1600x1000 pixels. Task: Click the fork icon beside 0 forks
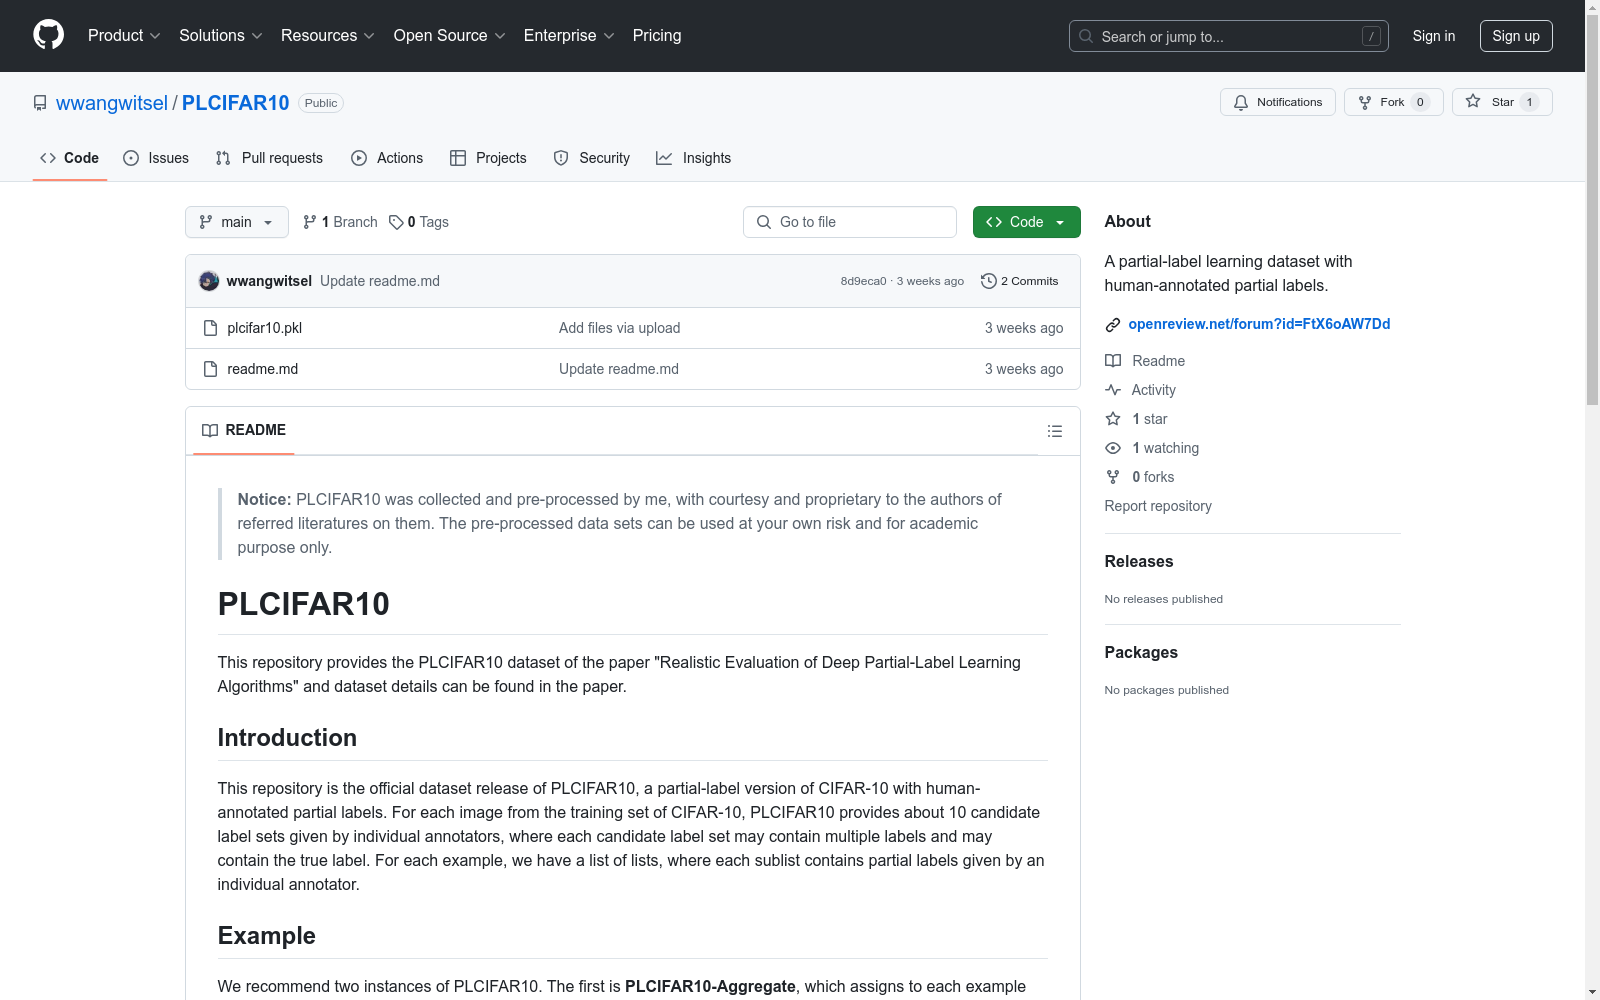coord(1113,477)
